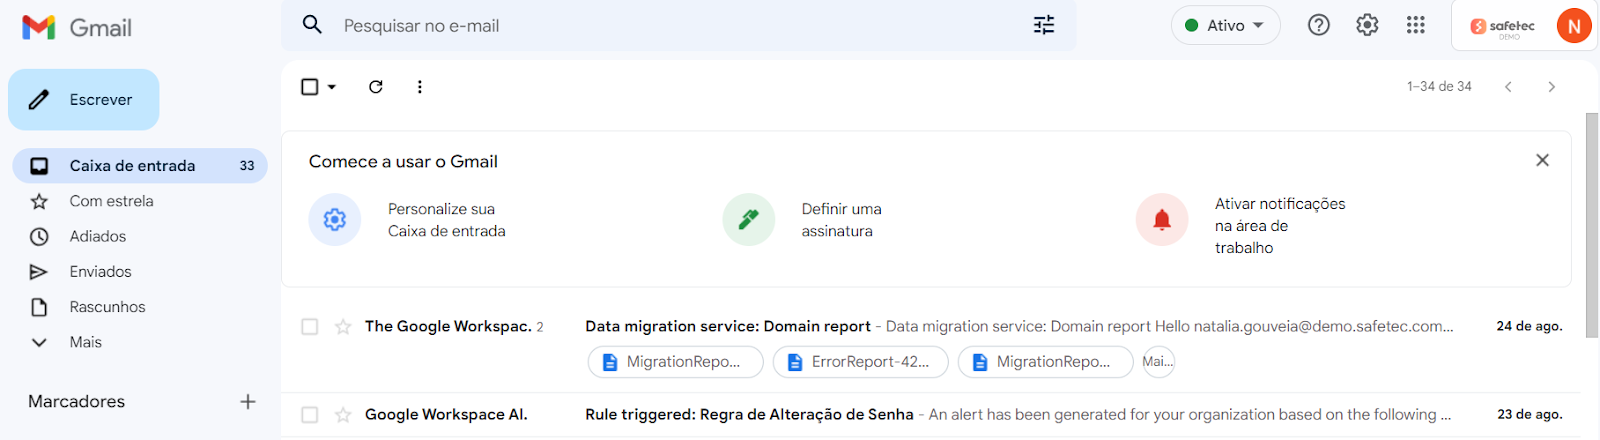Click in the Pesquisar no e-mail field
Screen dimensions: 1600x440
coord(680,26)
